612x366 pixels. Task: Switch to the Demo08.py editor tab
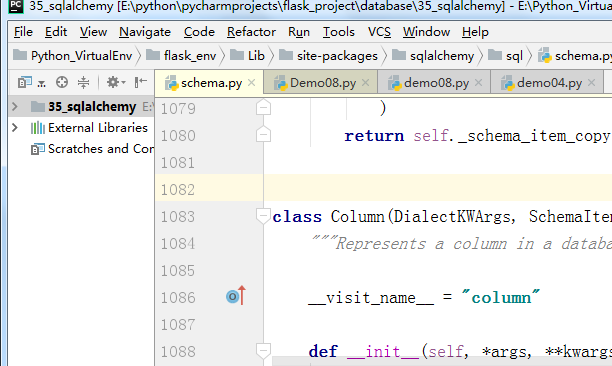point(320,83)
